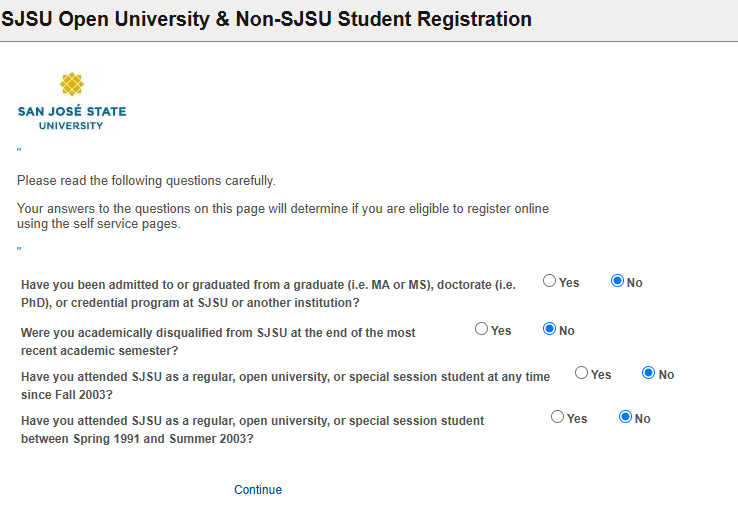Click the 'between Spring 1991 and Summer 2003' question text

(x=252, y=429)
